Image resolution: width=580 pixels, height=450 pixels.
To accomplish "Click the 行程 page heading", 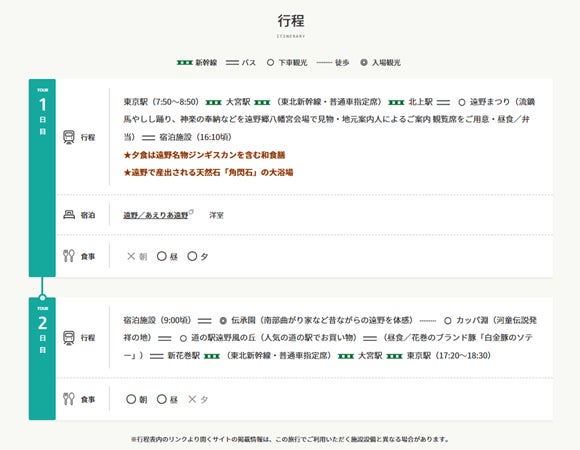I will pyautogui.click(x=291, y=21).
